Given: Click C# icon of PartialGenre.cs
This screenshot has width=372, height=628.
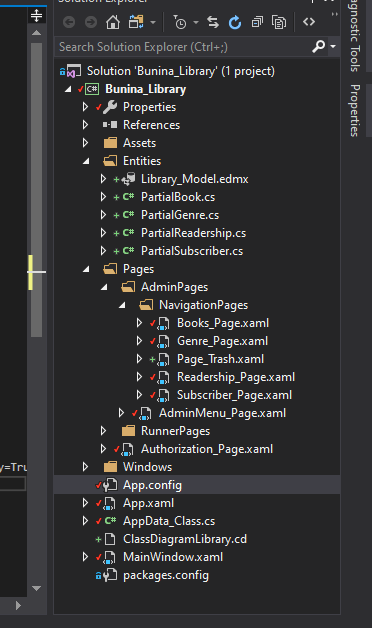Looking at the screenshot, I should pos(128,215).
